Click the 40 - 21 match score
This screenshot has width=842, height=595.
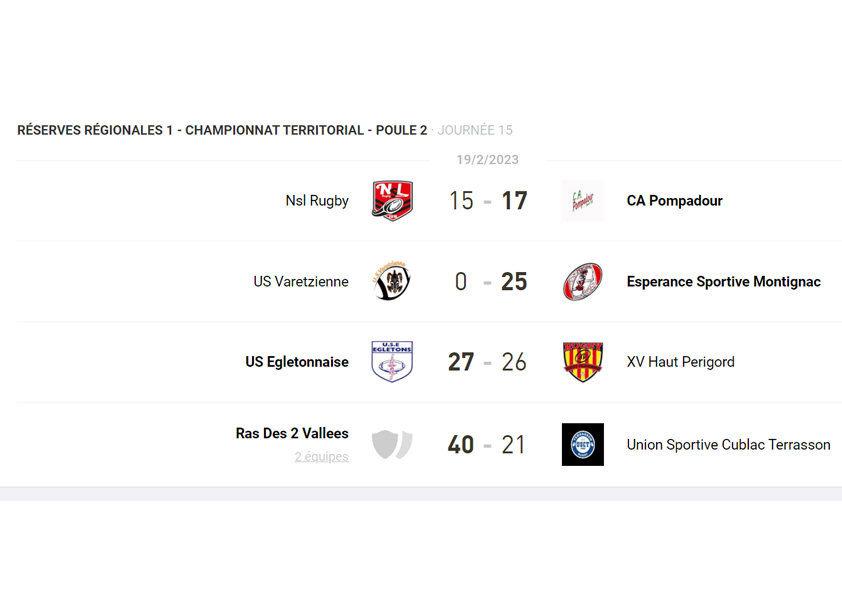487,444
